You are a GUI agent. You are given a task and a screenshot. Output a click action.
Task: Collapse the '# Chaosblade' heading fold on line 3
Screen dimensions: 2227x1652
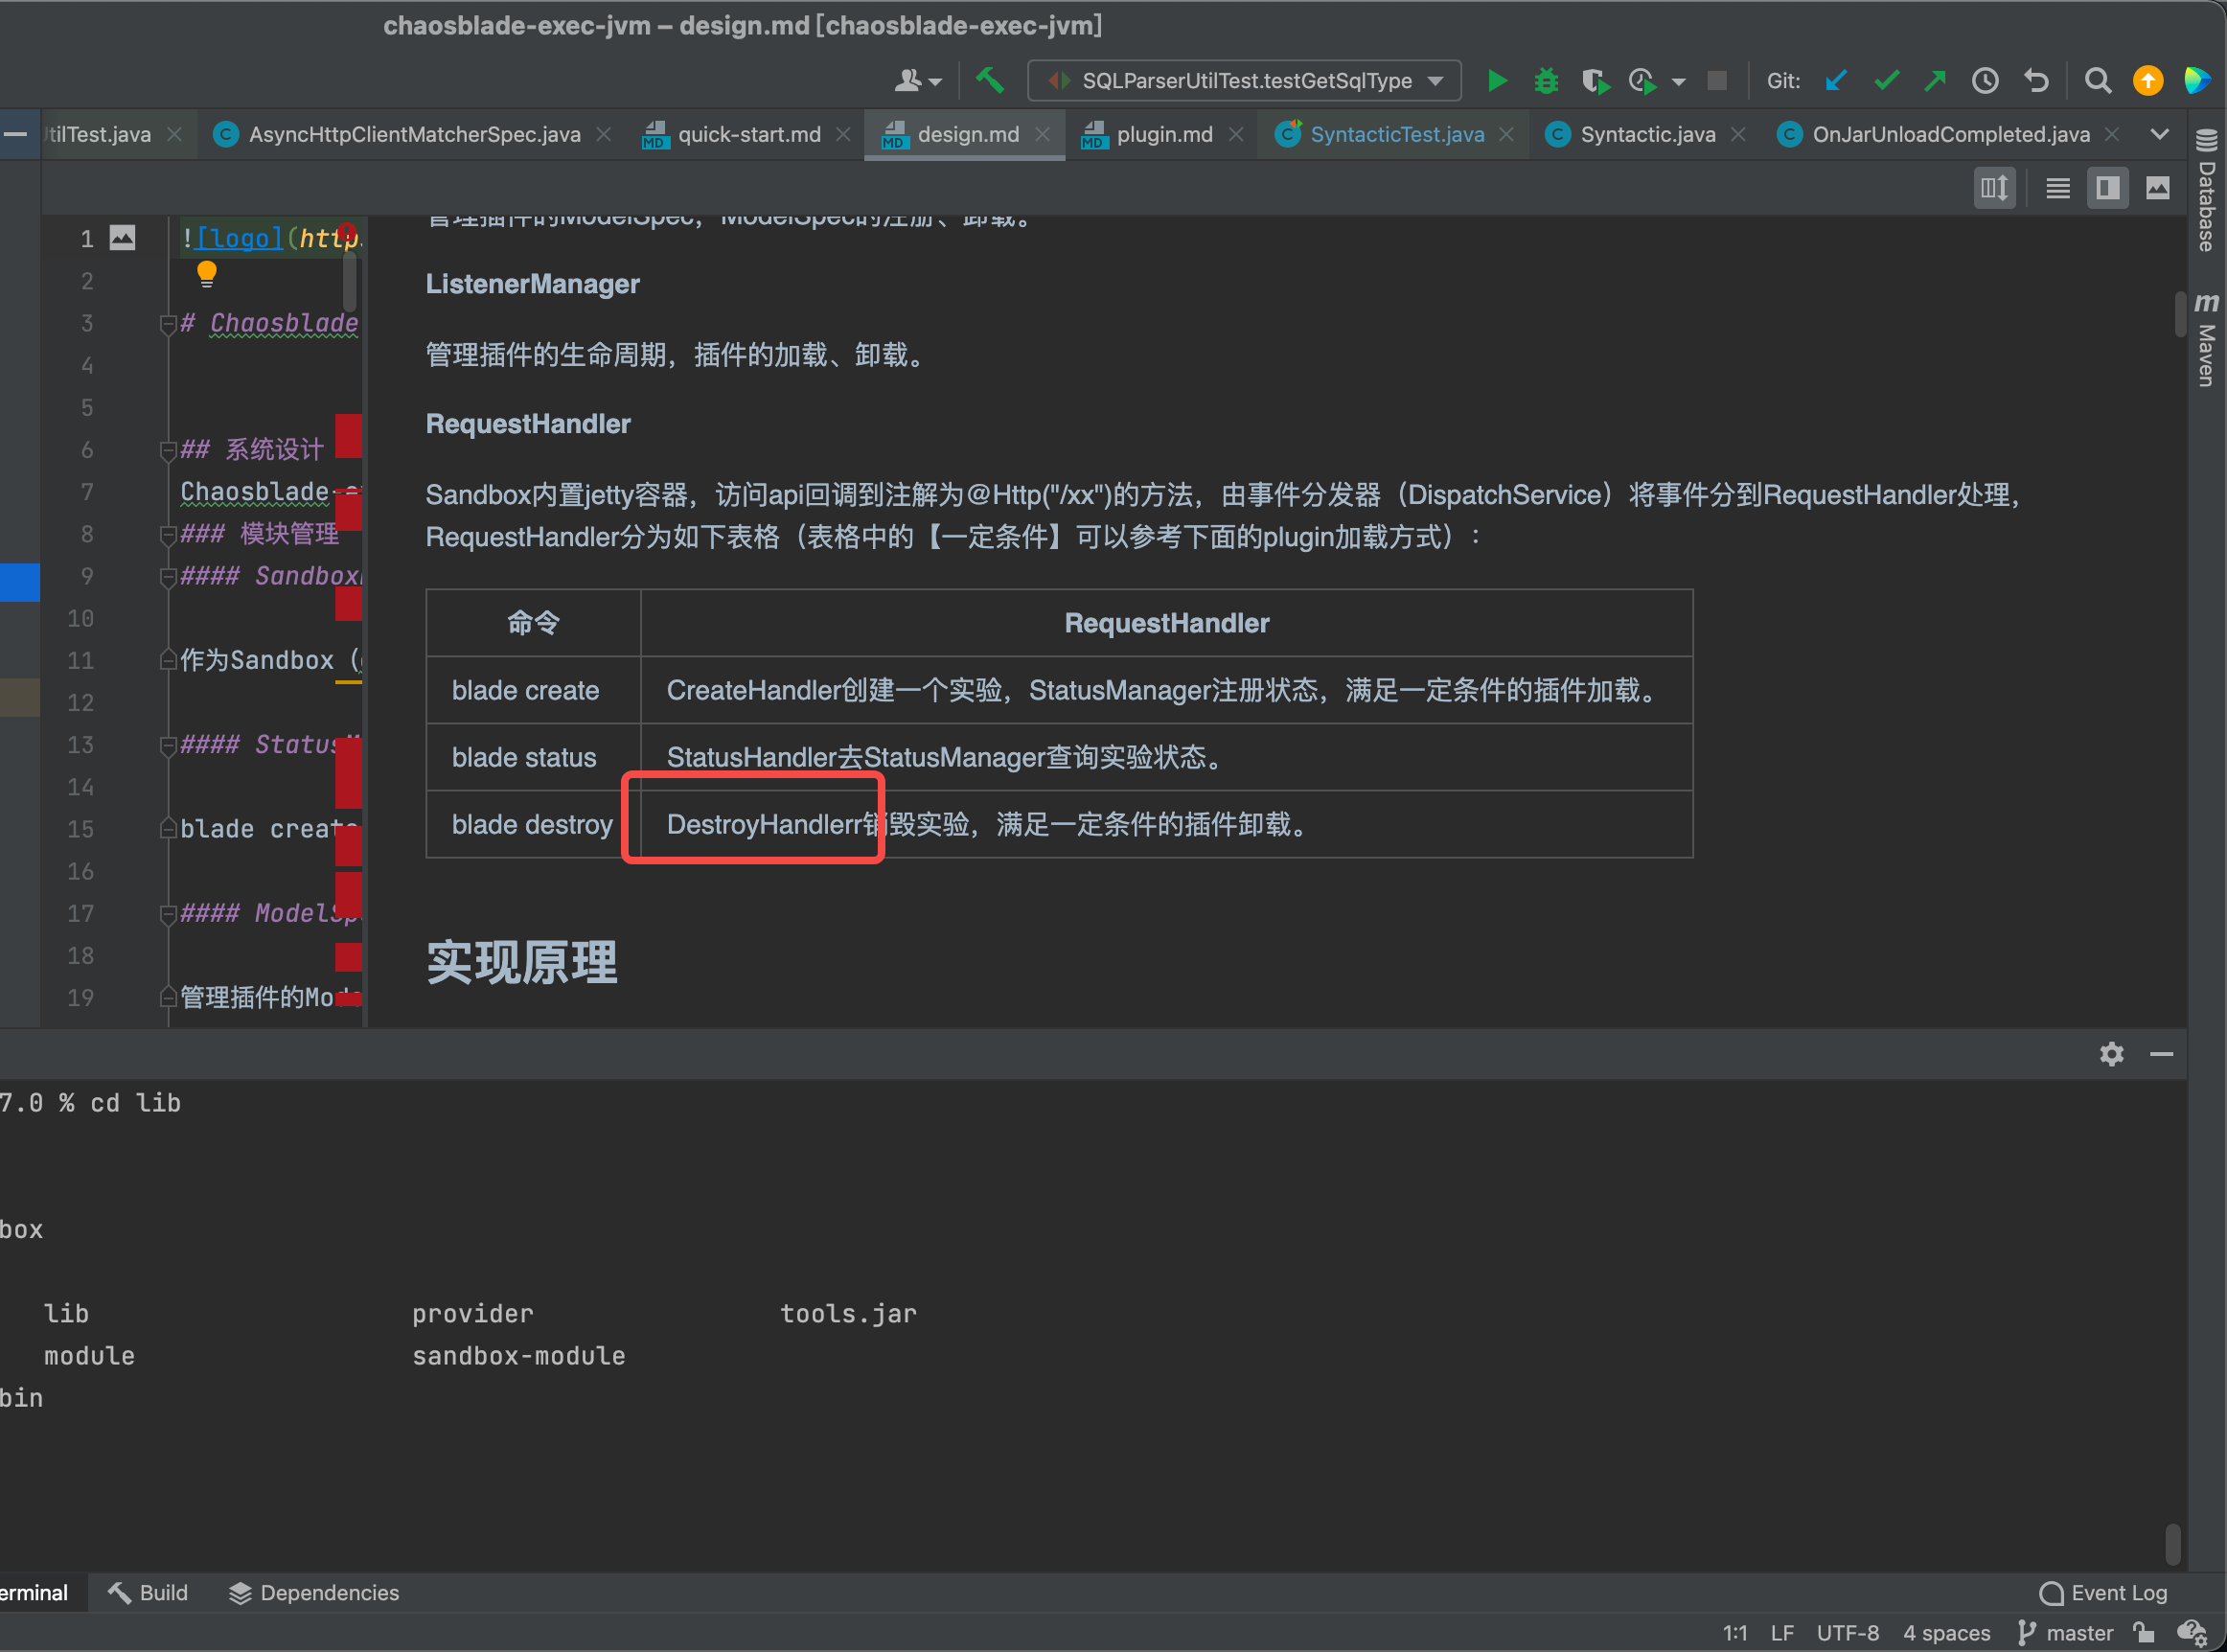point(167,324)
